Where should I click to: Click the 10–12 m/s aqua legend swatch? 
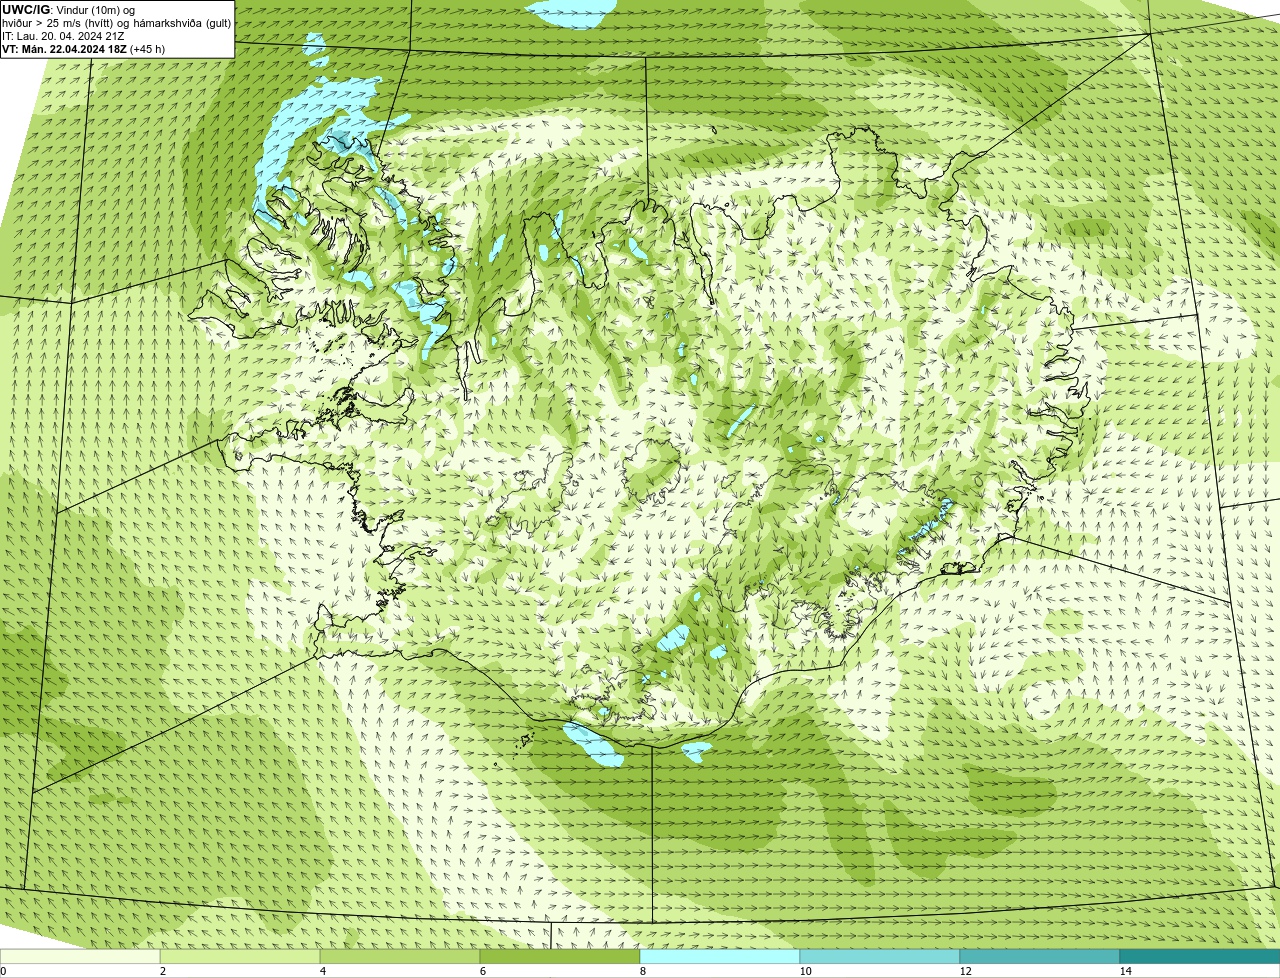[x=880, y=956]
